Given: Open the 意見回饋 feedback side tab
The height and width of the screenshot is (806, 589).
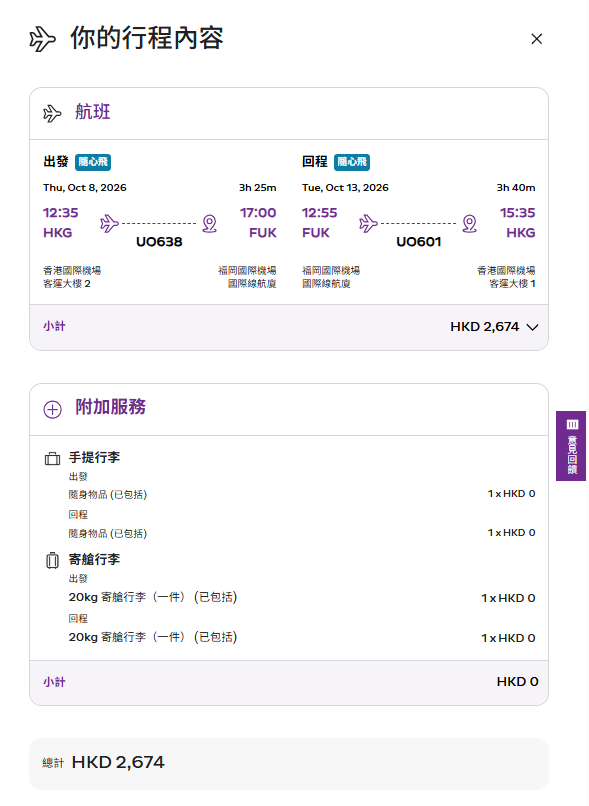Looking at the screenshot, I should 571,446.
